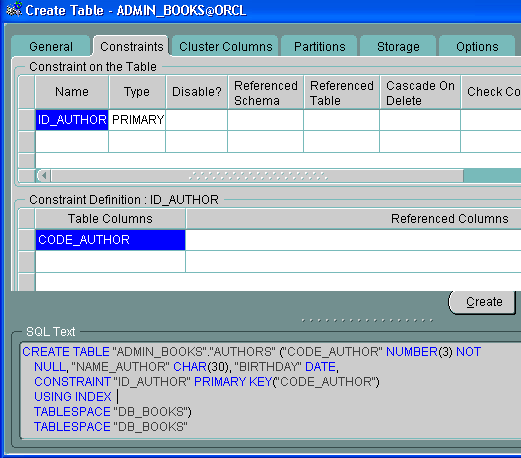Click the Referenced Columns header
The height and width of the screenshot is (458, 521).
[x=353, y=219]
